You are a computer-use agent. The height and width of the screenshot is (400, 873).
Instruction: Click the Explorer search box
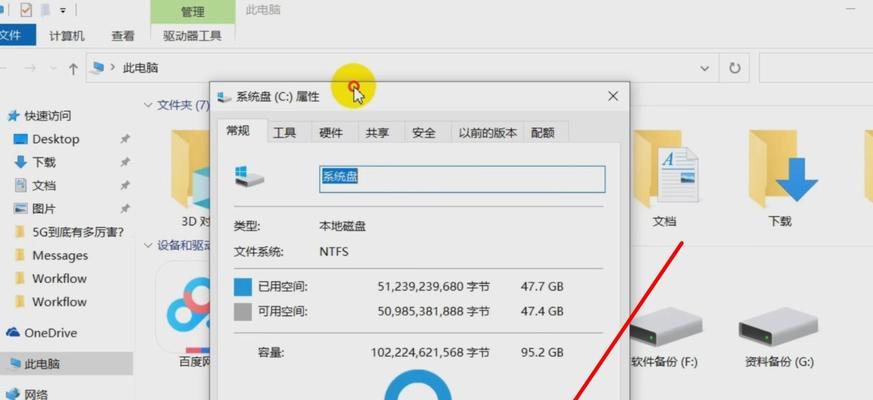[816, 69]
